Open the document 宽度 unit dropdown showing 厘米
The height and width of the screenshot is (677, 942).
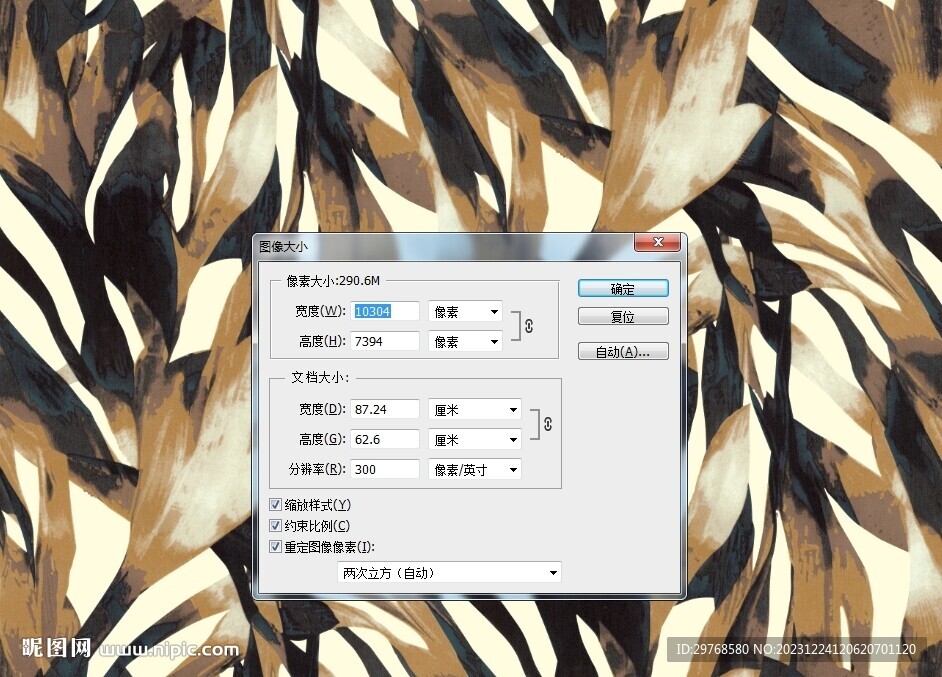pos(474,409)
